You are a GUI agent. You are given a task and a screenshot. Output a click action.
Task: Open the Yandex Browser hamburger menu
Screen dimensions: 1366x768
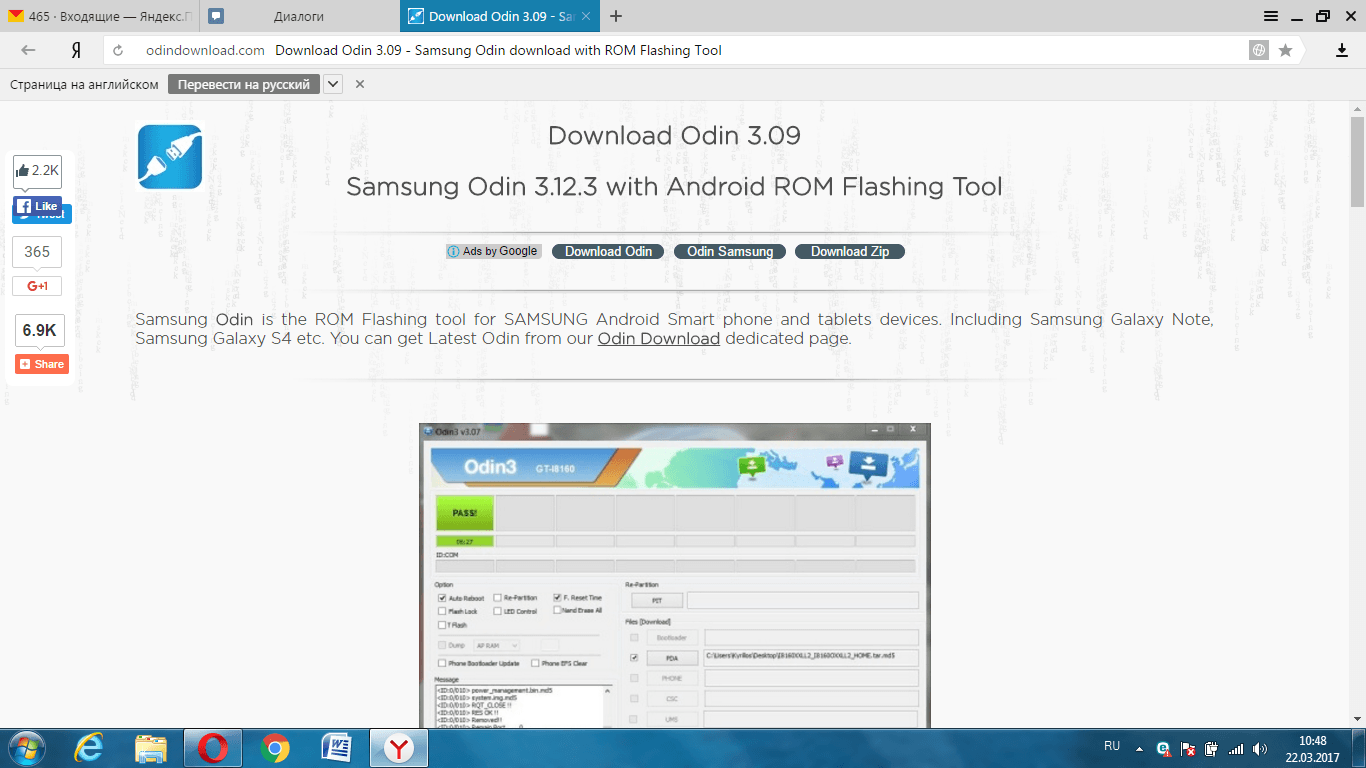pyautogui.click(x=1271, y=16)
